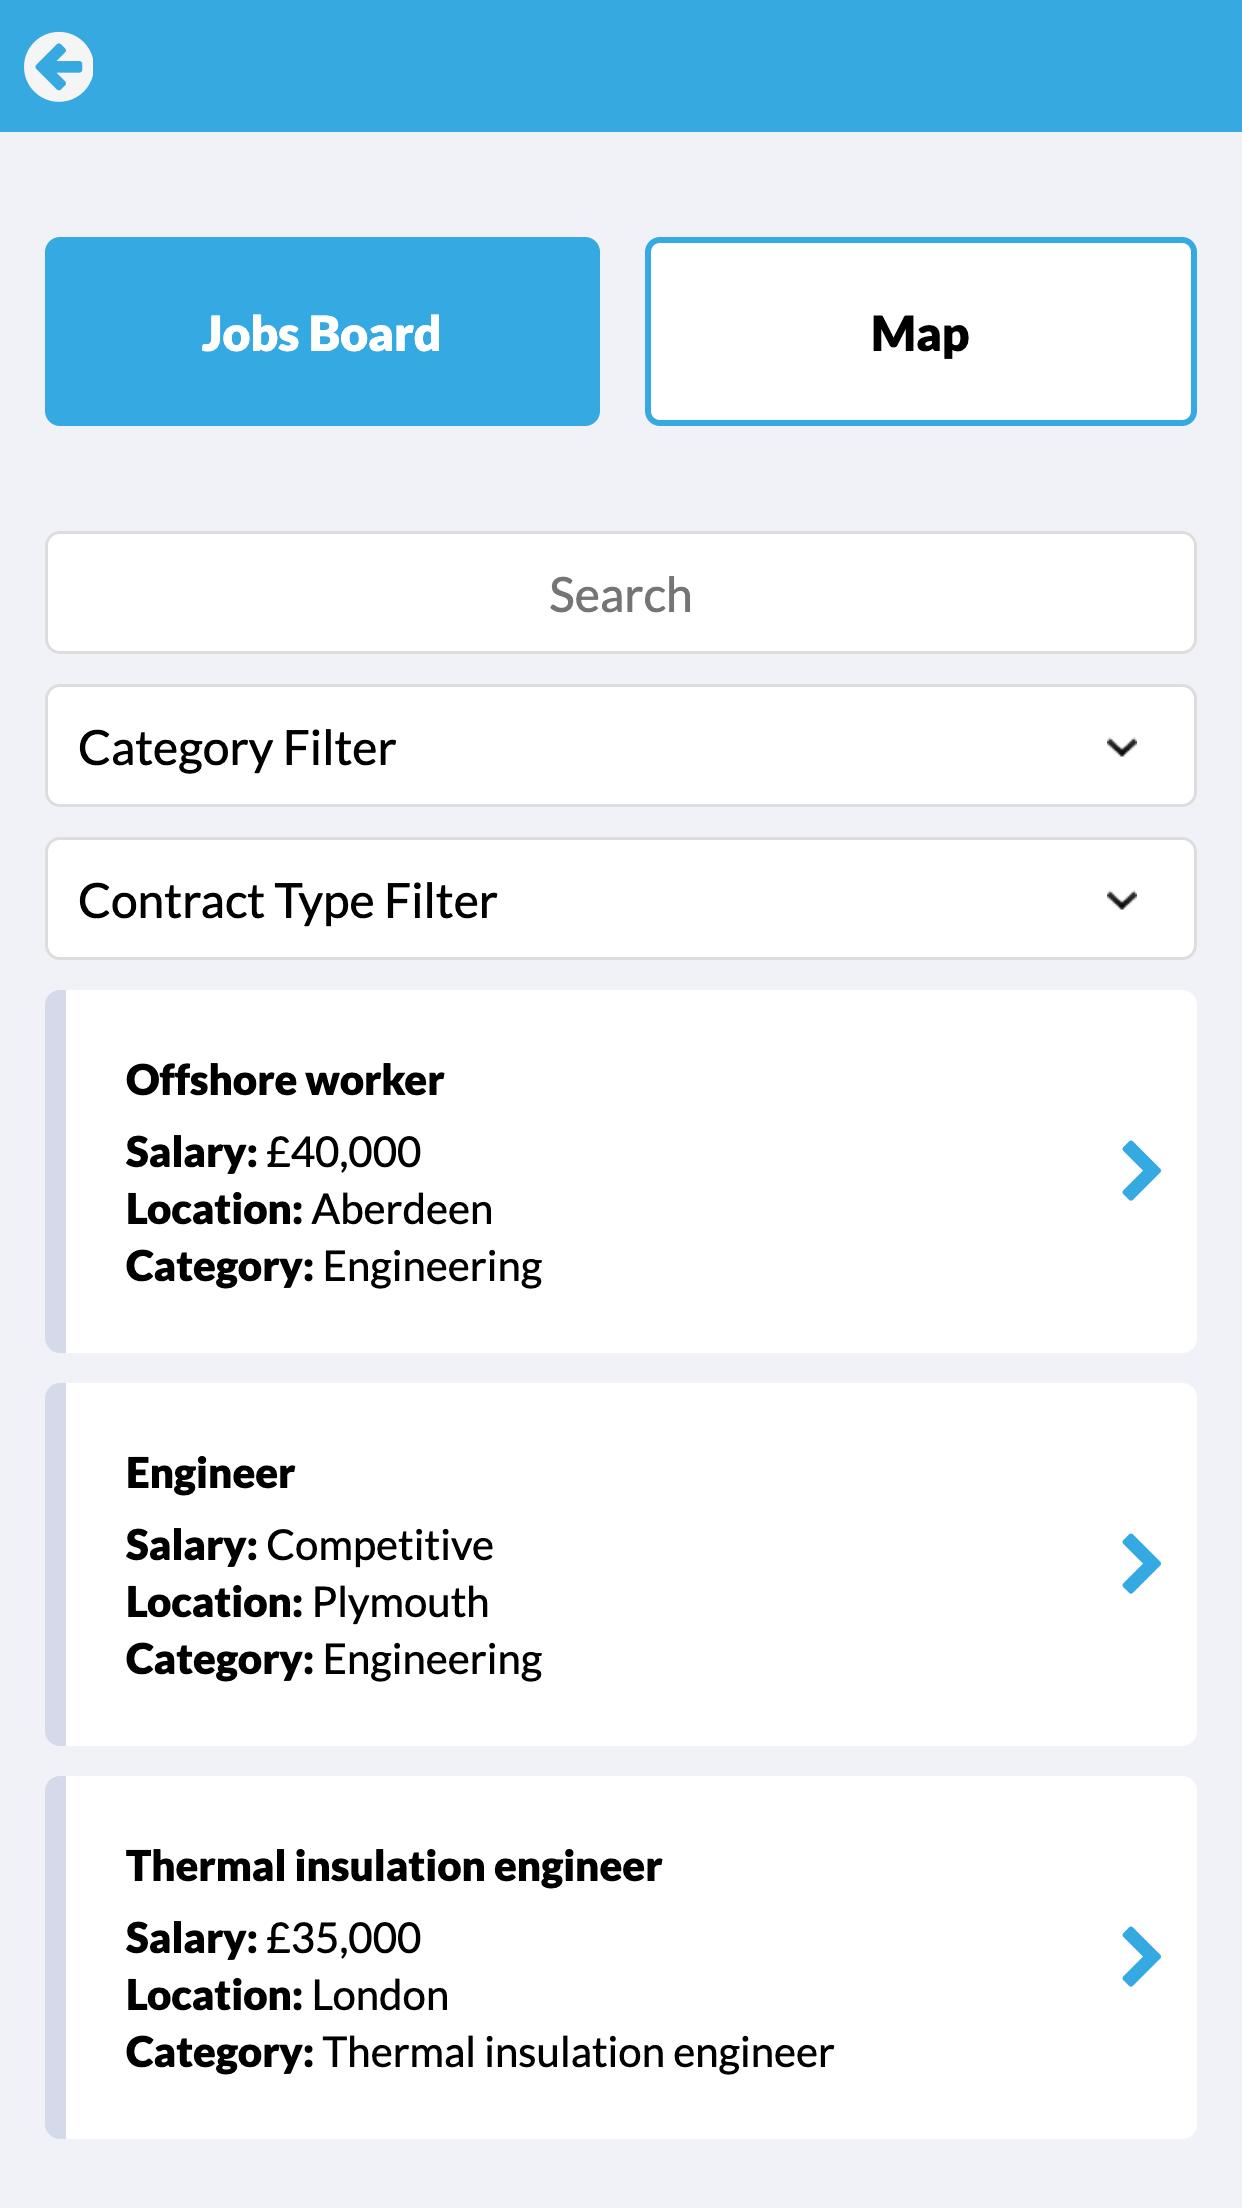
Task: Focus the Search input field
Action: click(x=621, y=593)
